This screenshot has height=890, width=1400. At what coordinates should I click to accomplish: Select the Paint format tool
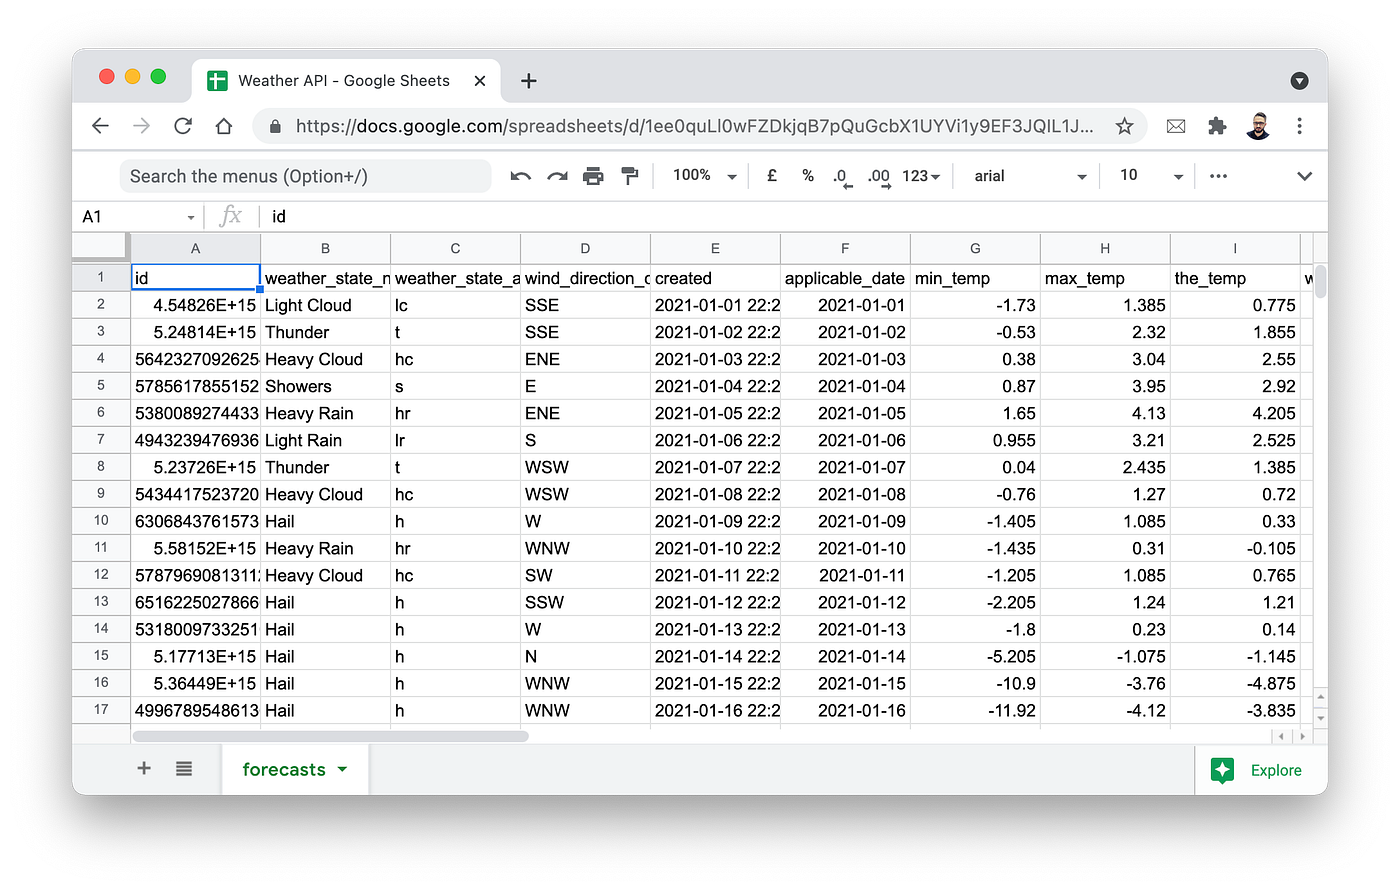coord(629,175)
